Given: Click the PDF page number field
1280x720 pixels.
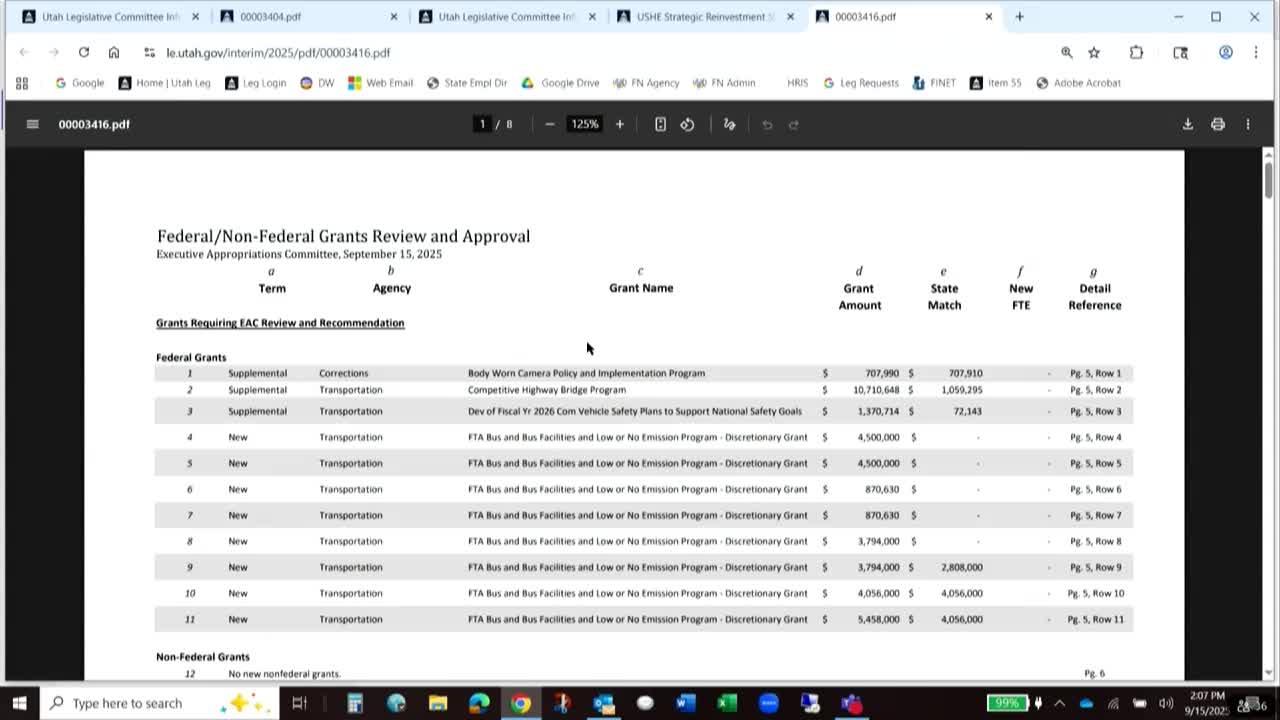Looking at the screenshot, I should (x=482, y=124).
